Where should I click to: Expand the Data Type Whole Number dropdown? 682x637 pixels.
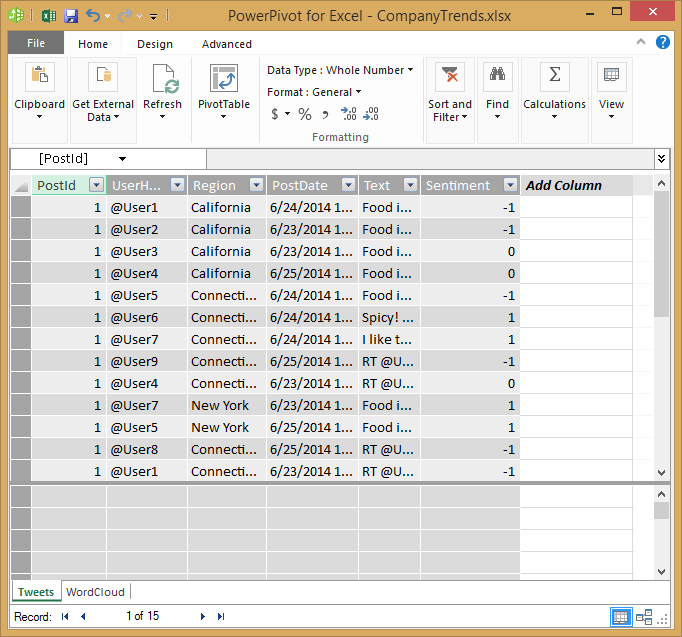coord(410,70)
